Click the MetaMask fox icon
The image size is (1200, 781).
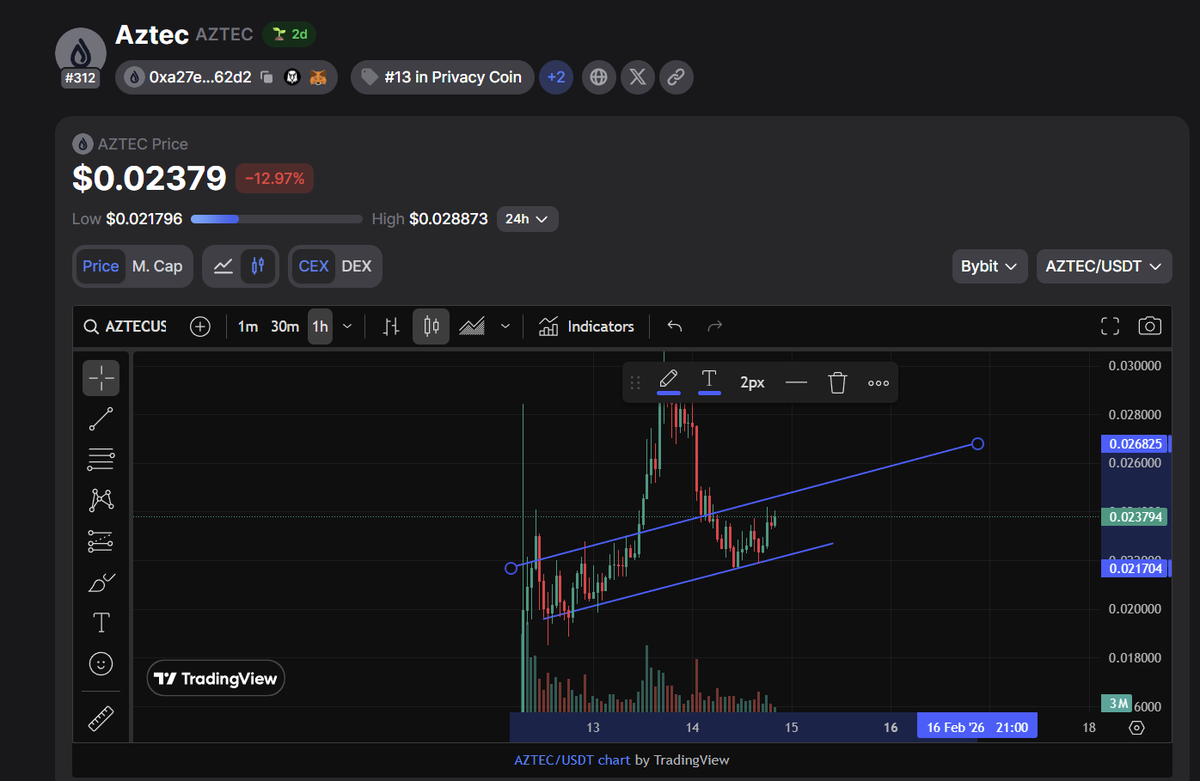click(x=317, y=77)
